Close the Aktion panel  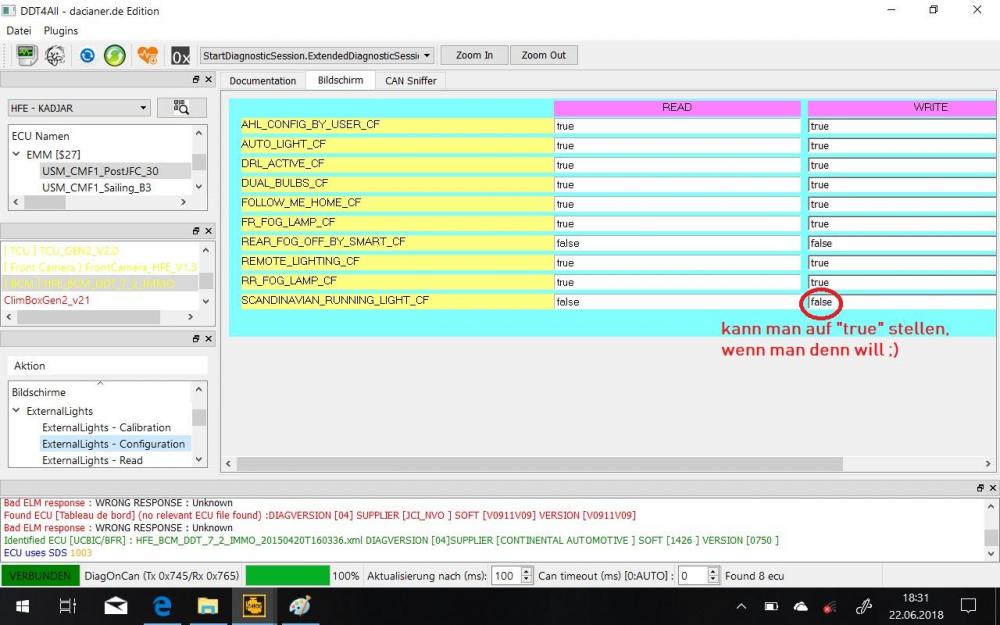click(x=209, y=339)
